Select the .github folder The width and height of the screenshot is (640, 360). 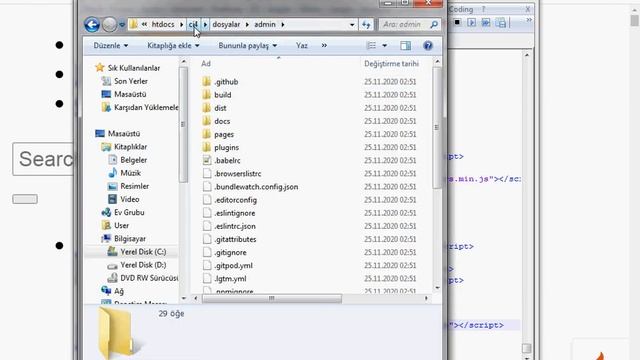point(226,82)
